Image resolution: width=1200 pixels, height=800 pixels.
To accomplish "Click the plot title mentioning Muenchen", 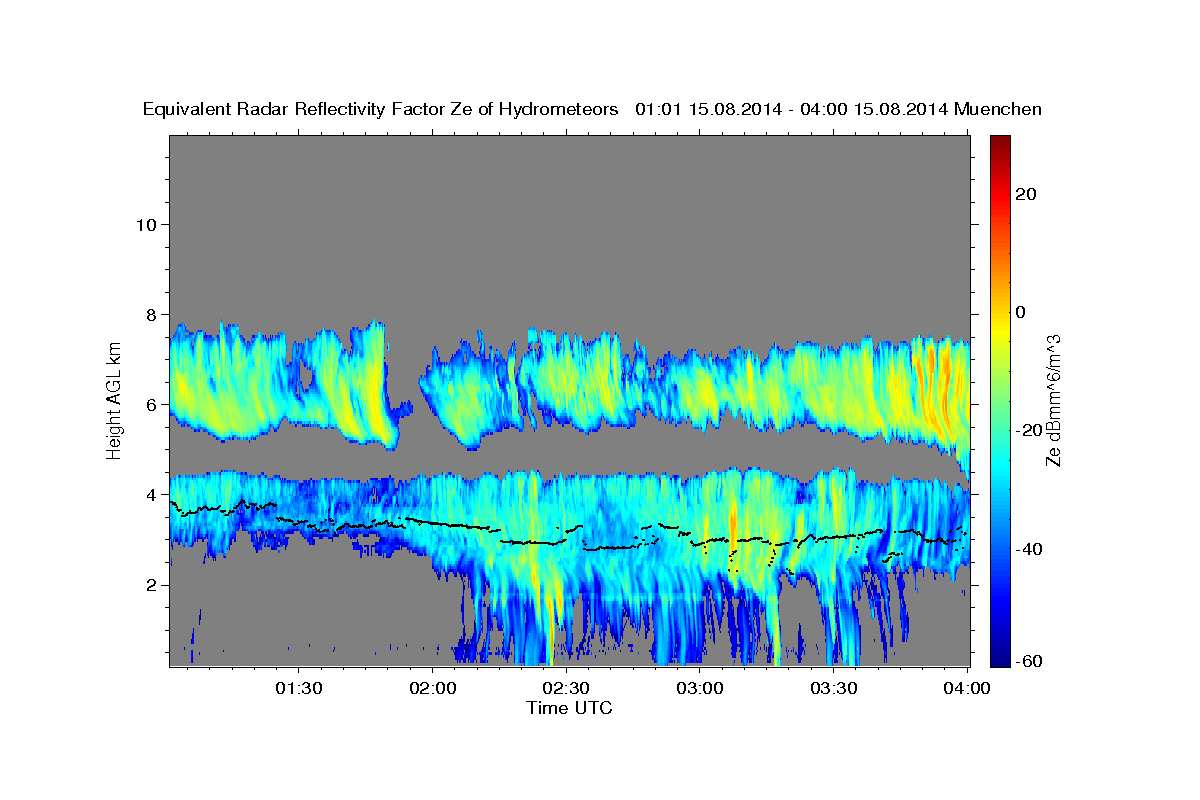I will tap(593, 109).
